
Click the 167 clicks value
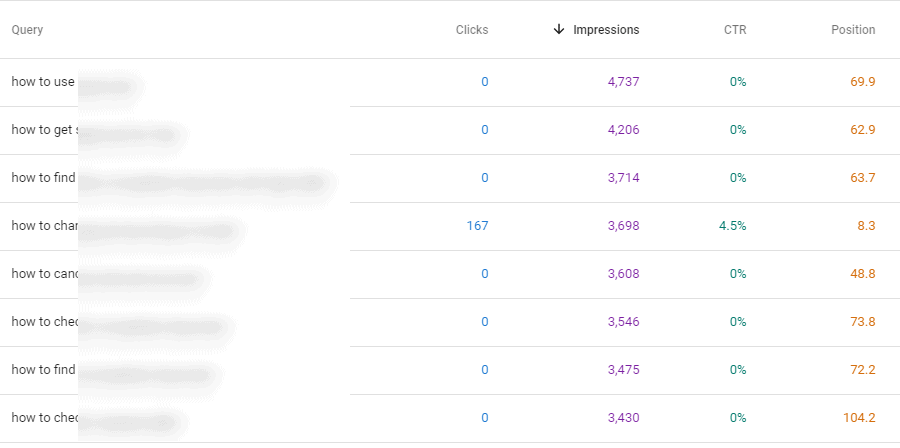pos(478,226)
